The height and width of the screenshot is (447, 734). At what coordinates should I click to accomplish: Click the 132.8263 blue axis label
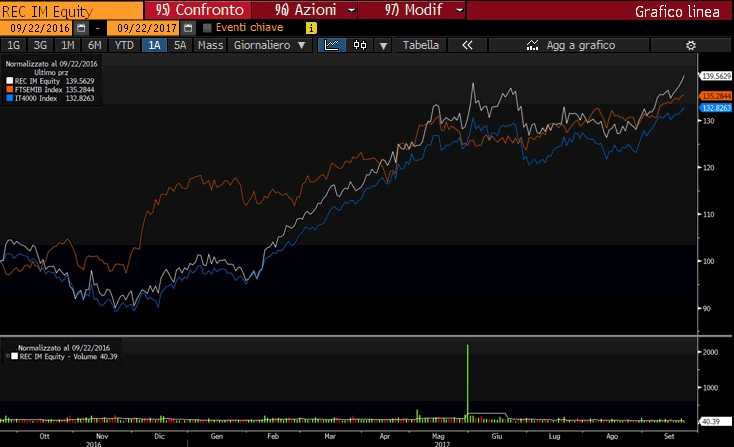point(716,108)
